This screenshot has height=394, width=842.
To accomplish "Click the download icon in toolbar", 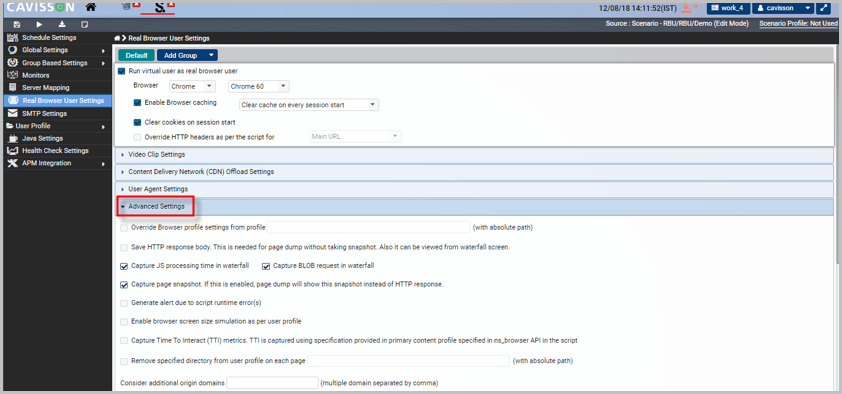I will pos(62,24).
